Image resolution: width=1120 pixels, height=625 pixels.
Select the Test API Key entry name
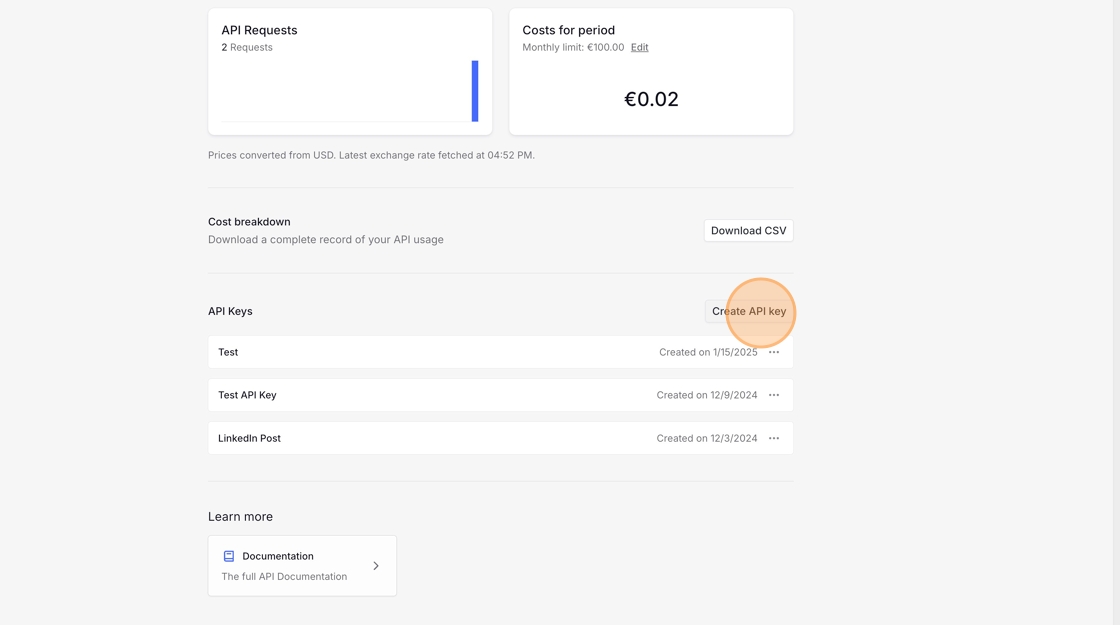tap(247, 395)
